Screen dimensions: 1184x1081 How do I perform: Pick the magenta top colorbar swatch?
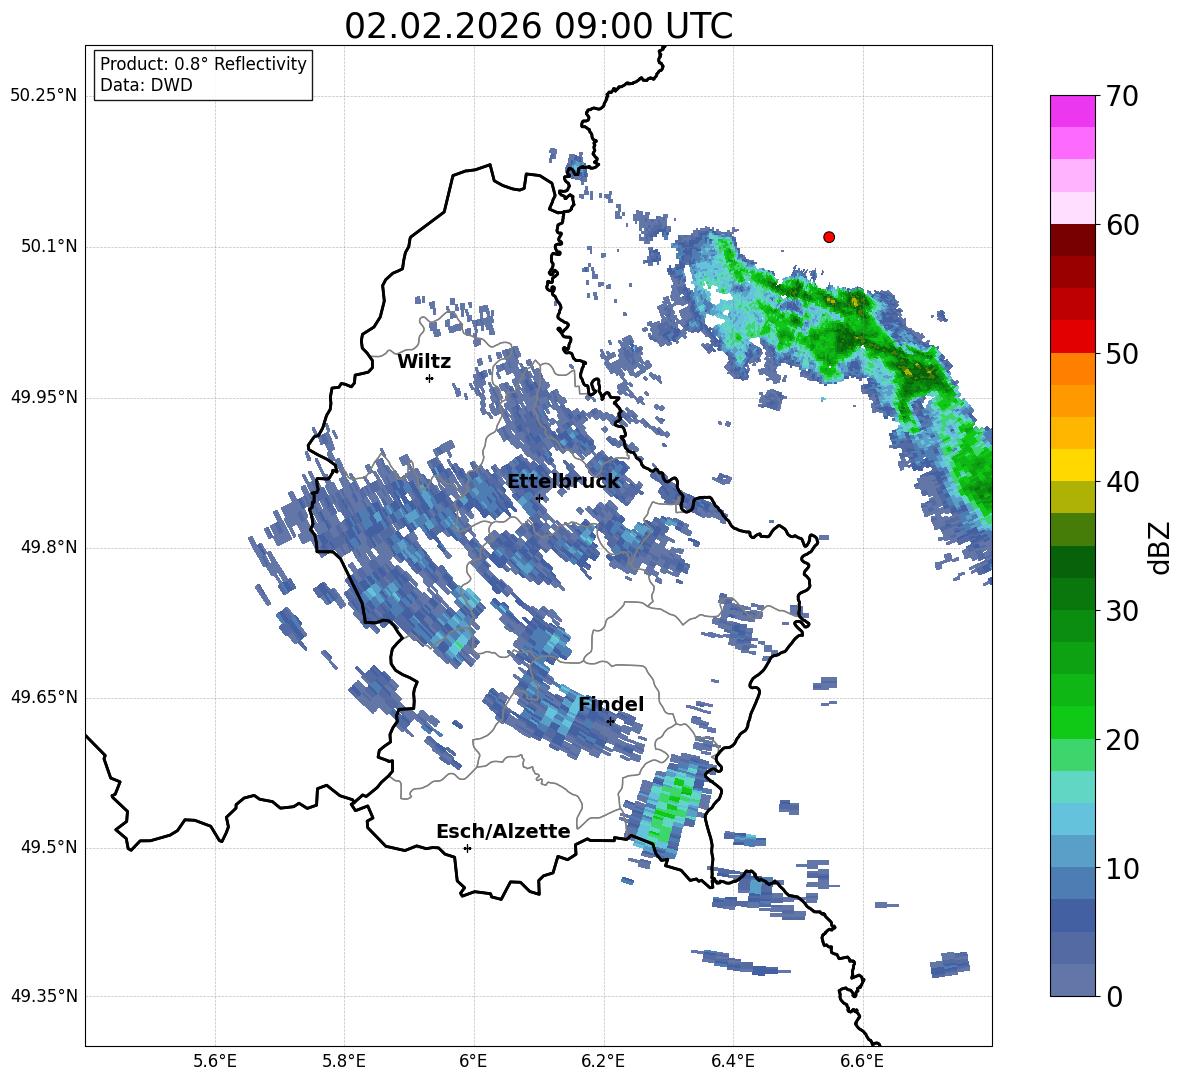tap(1072, 111)
